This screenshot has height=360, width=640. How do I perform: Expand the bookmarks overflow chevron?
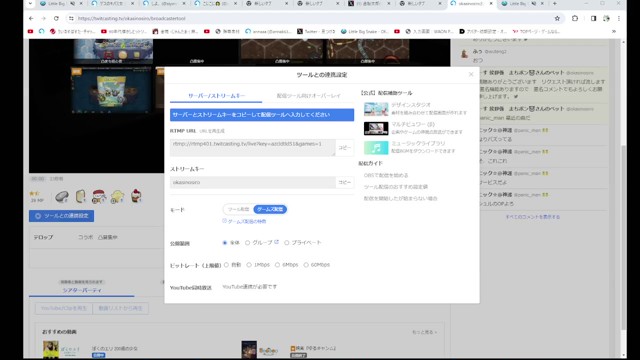(614, 31)
